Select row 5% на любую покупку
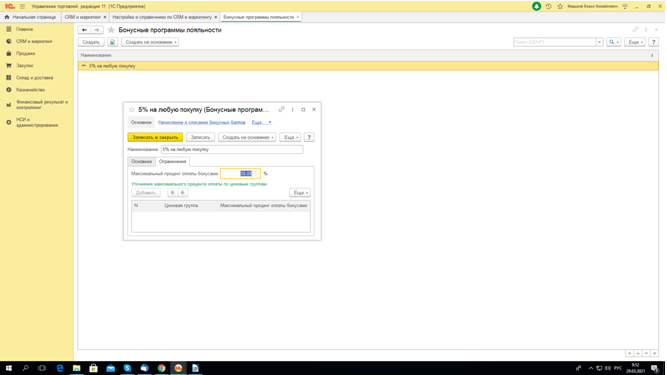The width and height of the screenshot is (667, 375). [368, 66]
